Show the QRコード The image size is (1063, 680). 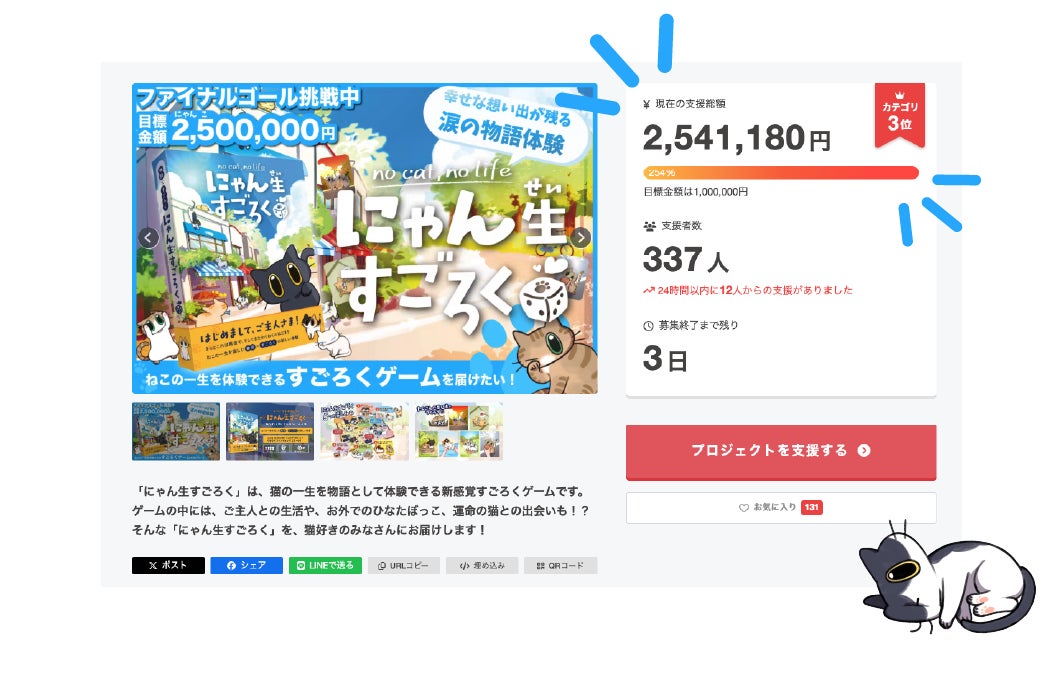tap(561, 565)
